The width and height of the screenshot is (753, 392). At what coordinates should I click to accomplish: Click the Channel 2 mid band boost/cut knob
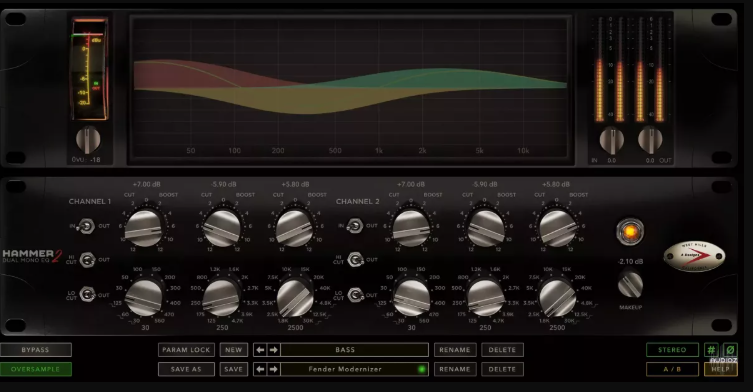[486, 228]
